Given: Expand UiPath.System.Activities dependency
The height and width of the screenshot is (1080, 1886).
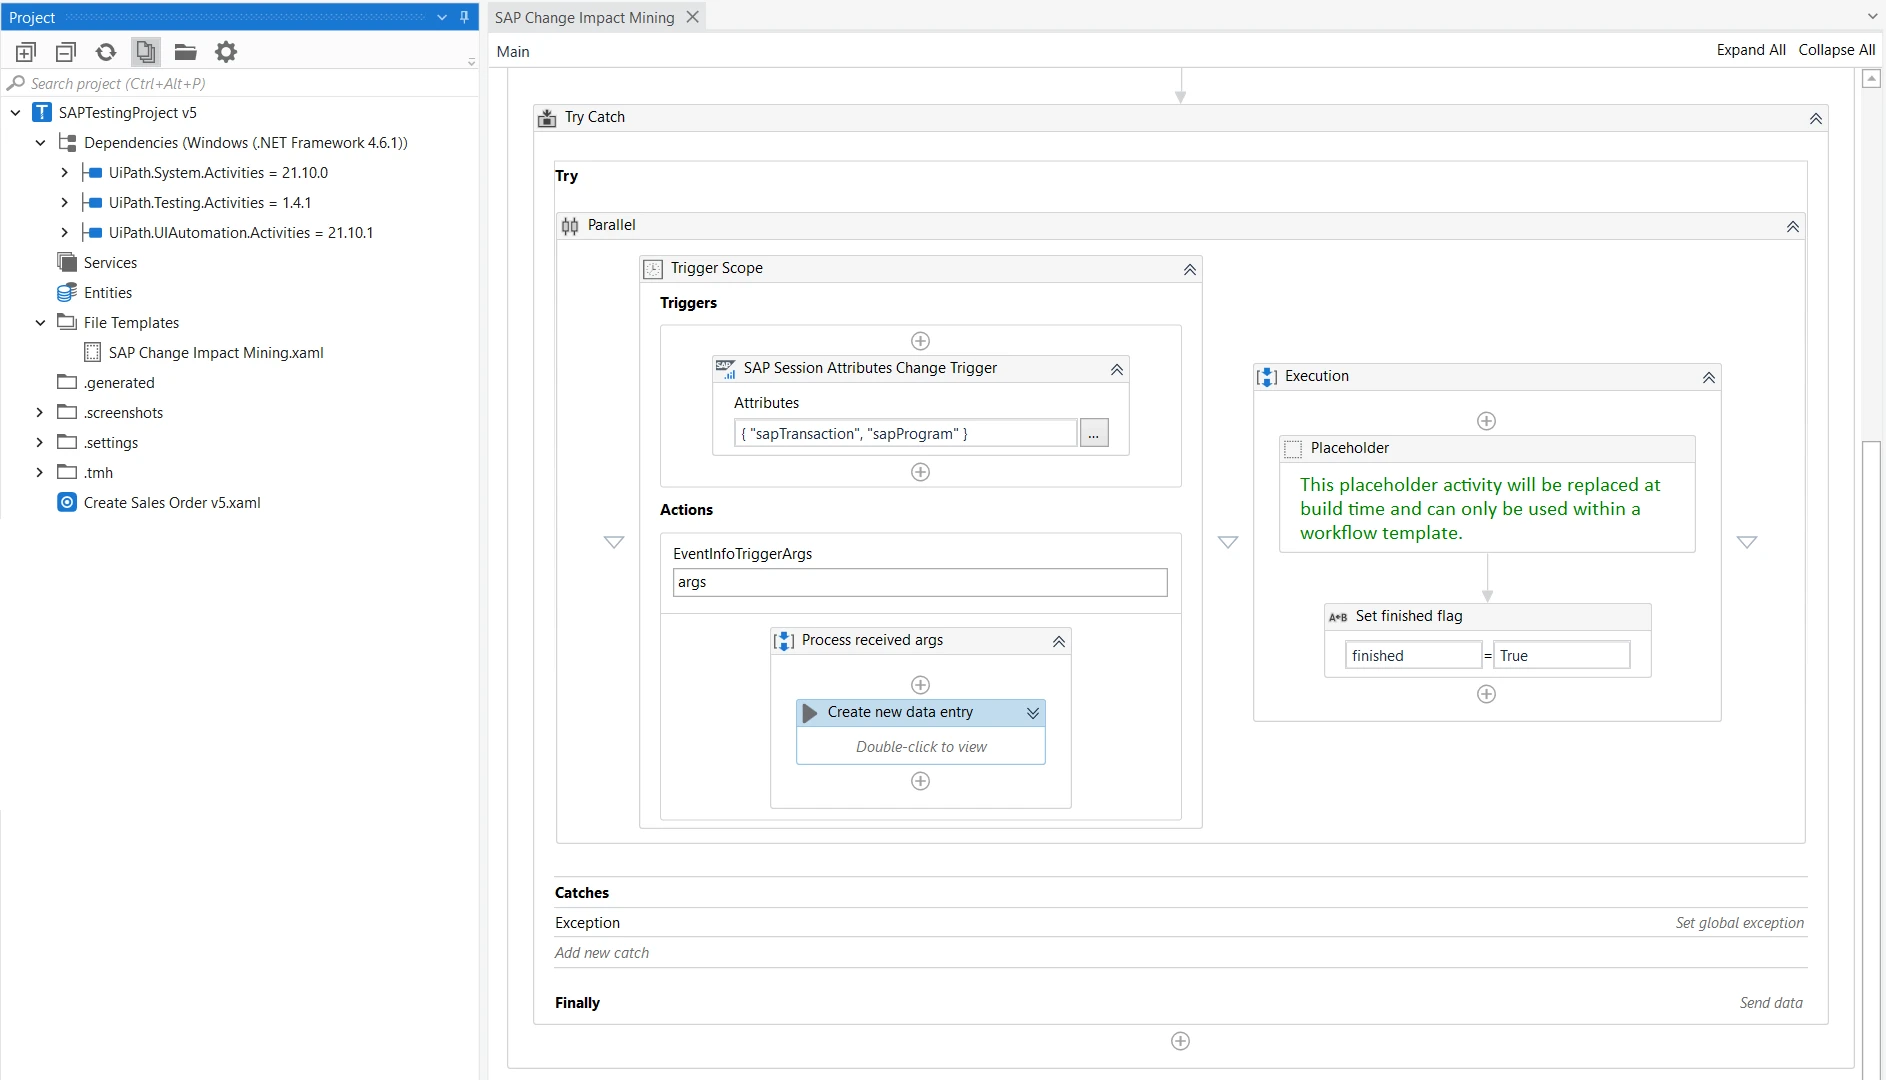Looking at the screenshot, I should [65, 173].
